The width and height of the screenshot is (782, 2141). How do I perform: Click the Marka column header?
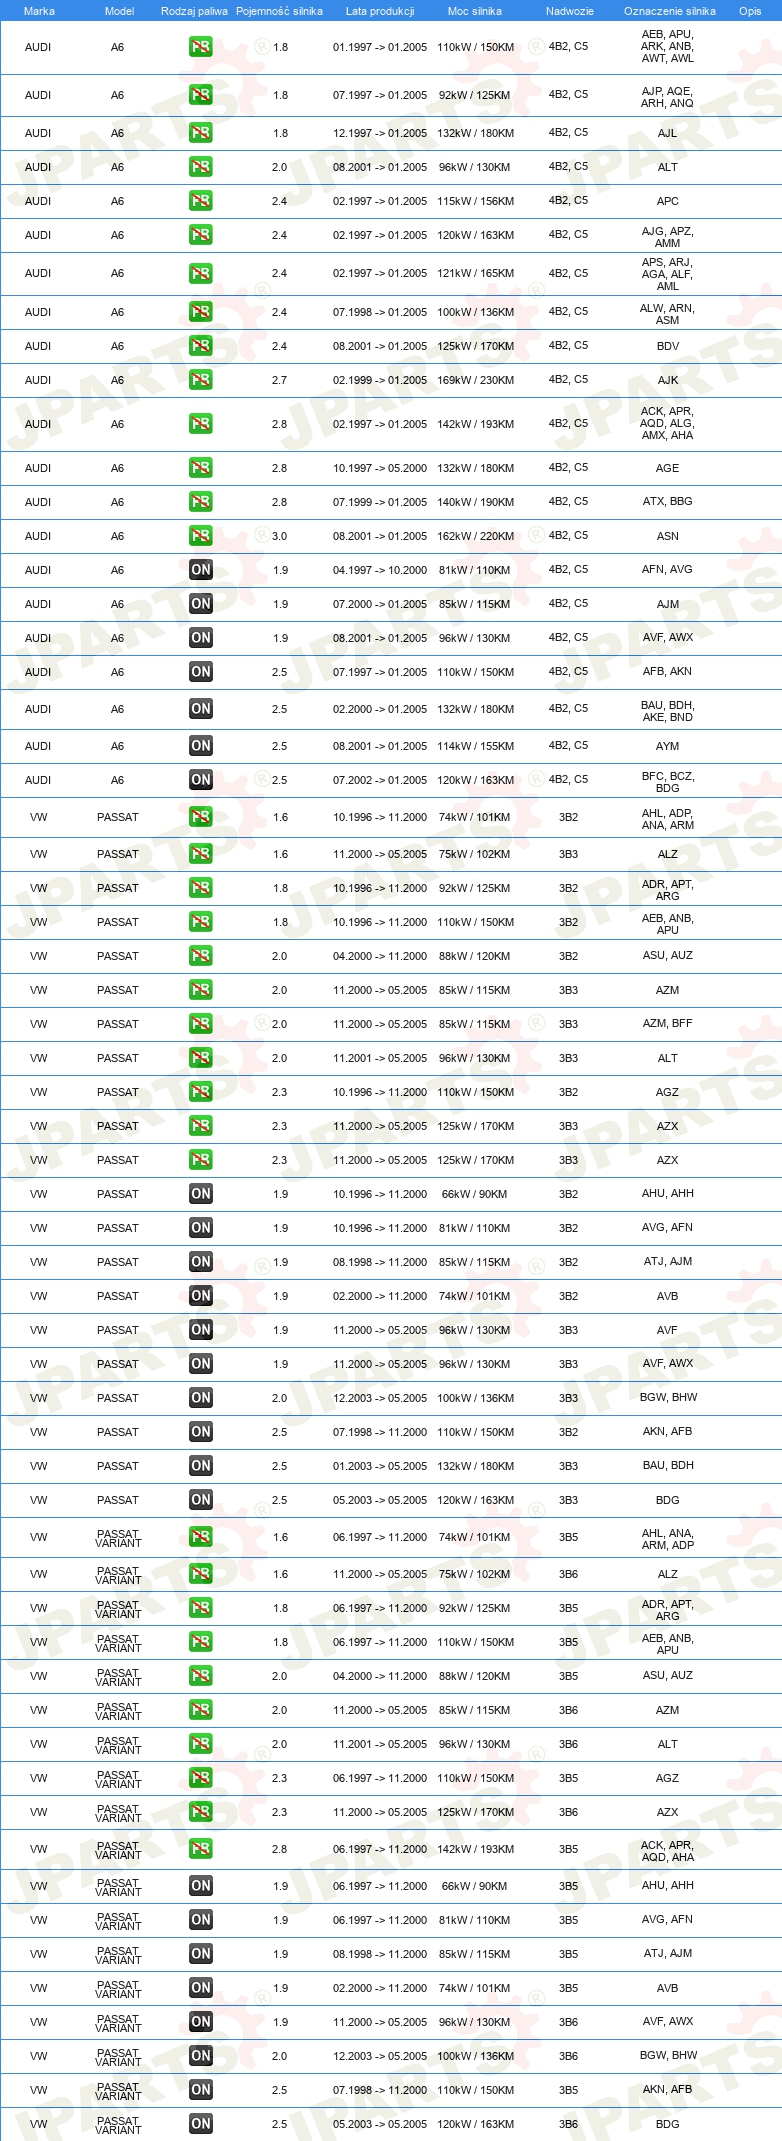[39, 11]
